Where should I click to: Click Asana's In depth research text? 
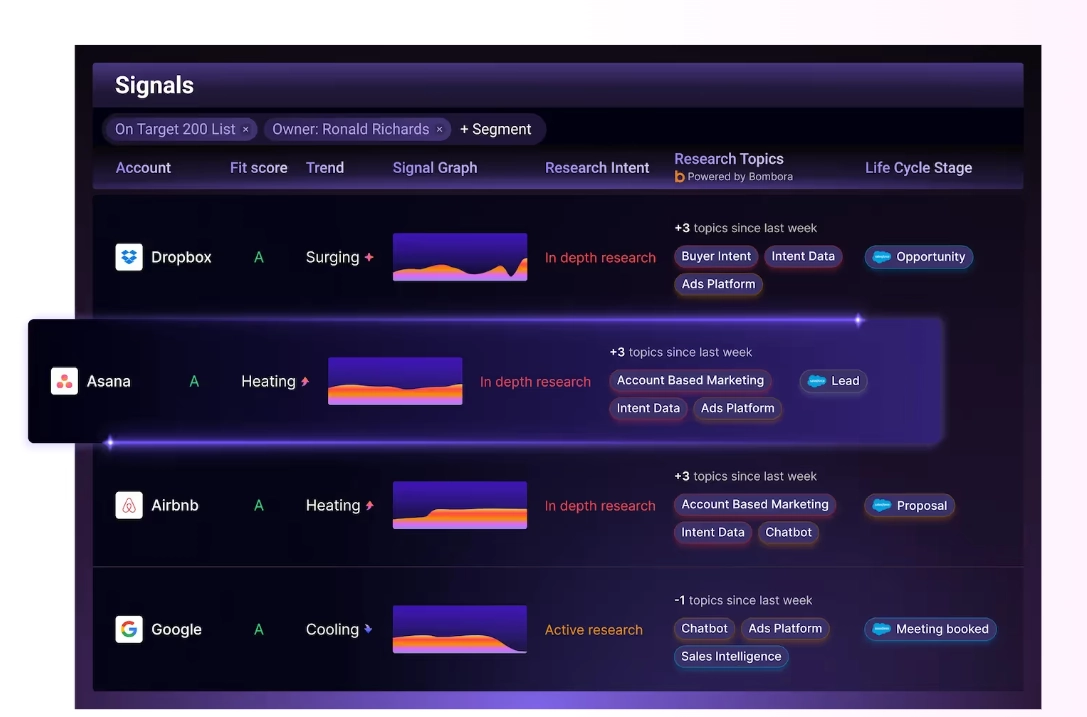(x=535, y=382)
